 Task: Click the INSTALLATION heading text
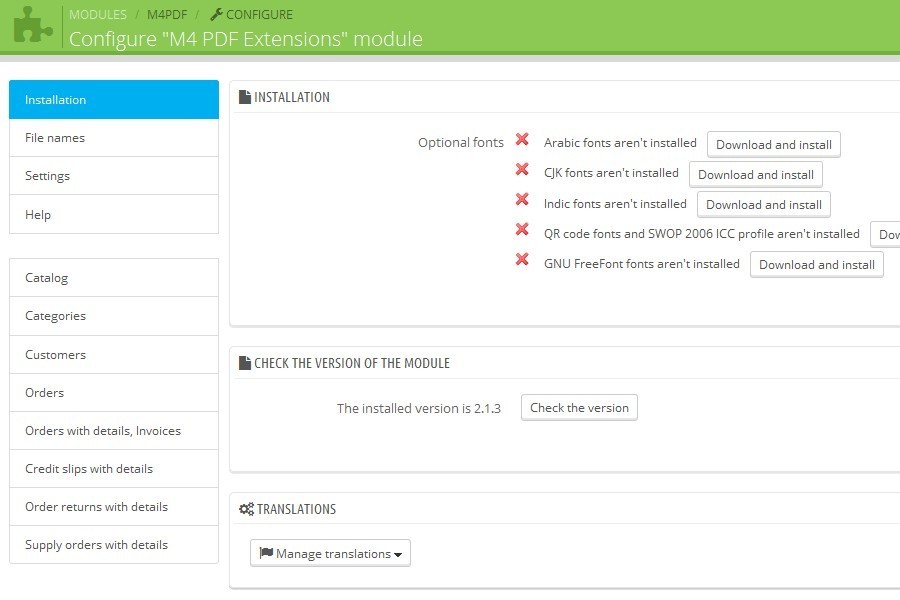pyautogui.click(x=292, y=97)
